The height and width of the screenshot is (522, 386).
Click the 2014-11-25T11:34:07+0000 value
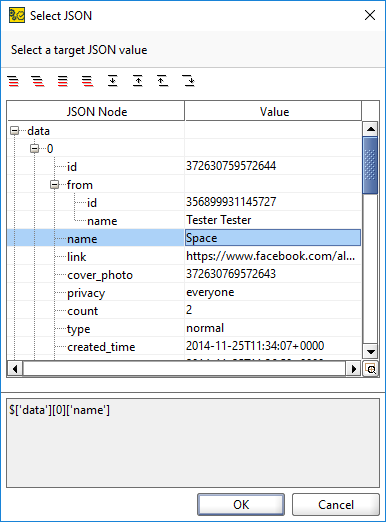pyautogui.click(x=255, y=346)
